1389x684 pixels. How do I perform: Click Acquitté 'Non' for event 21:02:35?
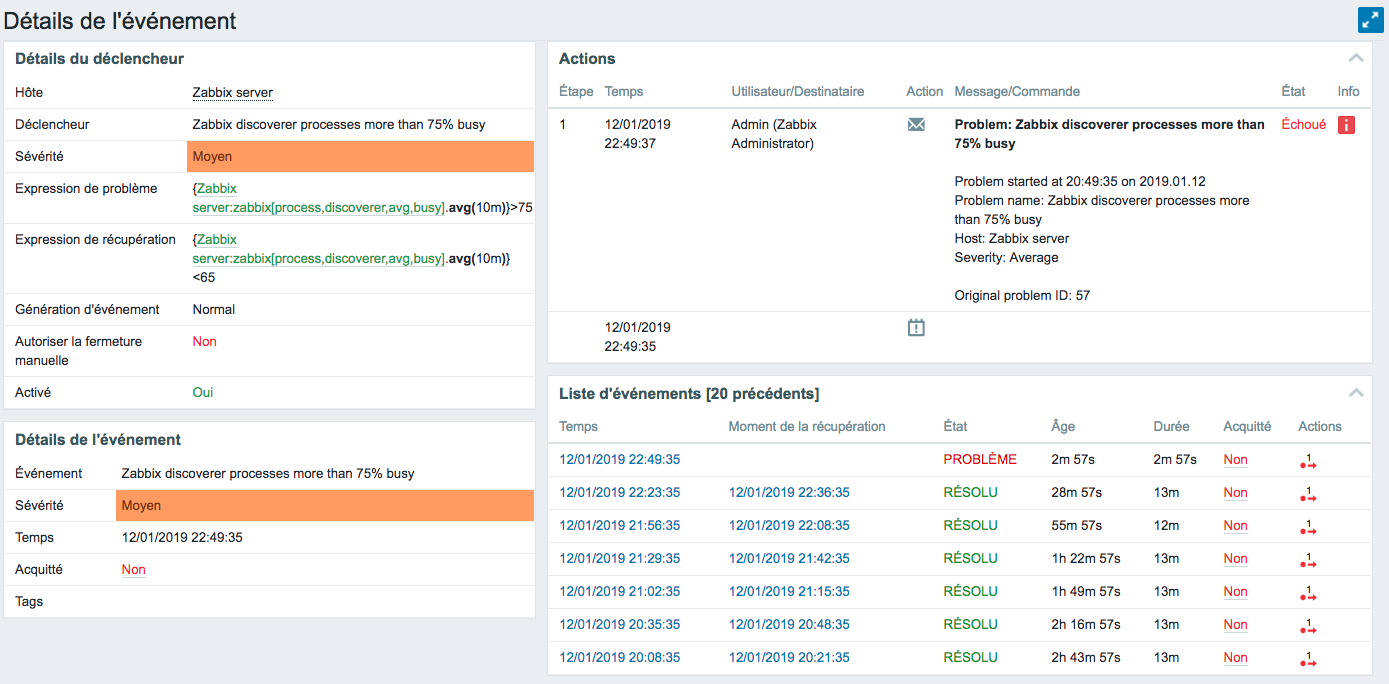tap(1235, 592)
